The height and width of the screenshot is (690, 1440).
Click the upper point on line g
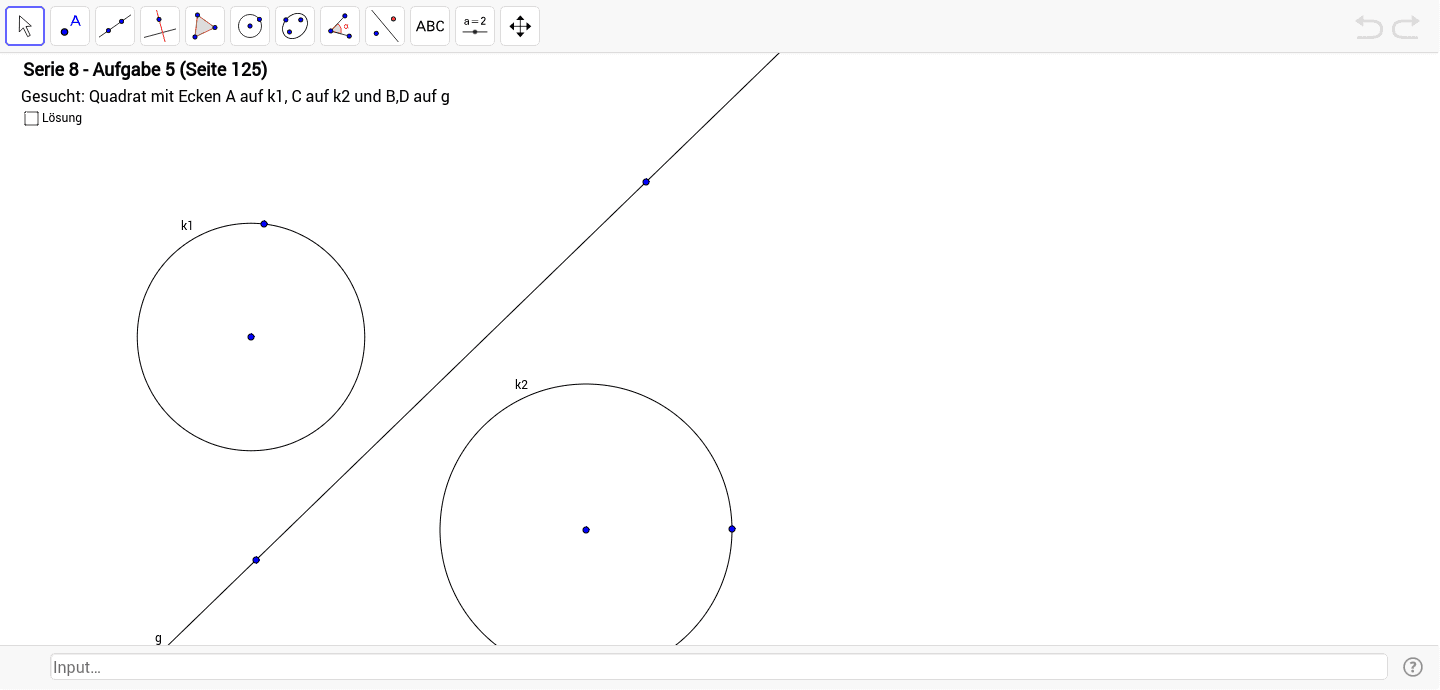646,182
